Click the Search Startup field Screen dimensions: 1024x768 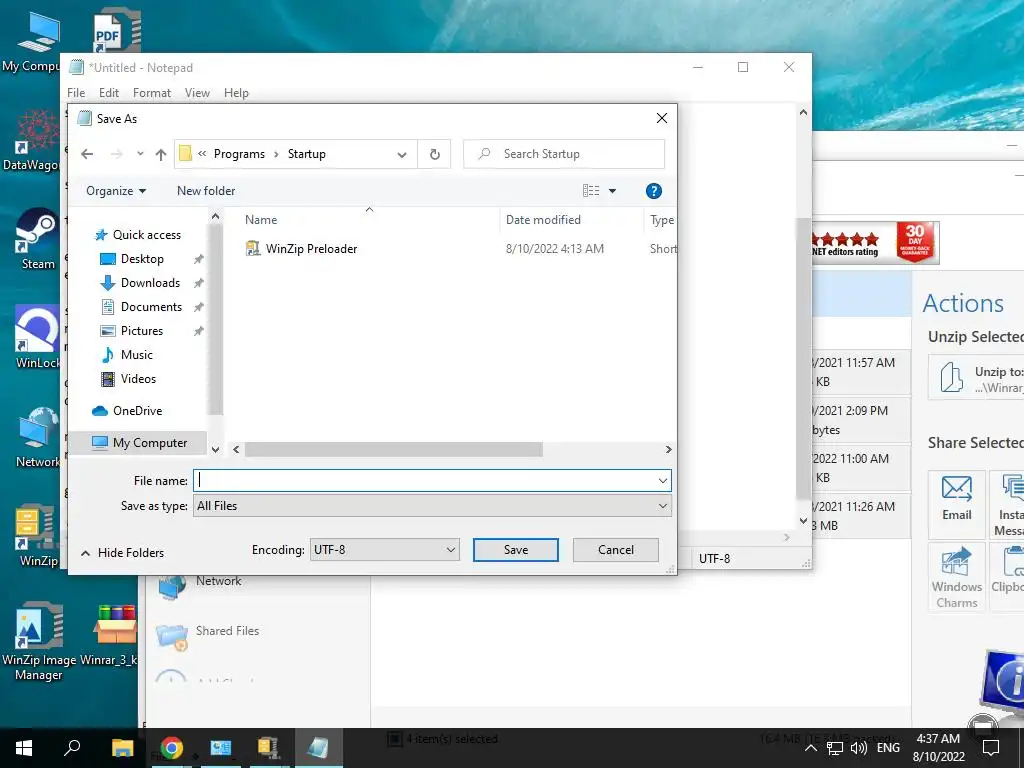564,154
